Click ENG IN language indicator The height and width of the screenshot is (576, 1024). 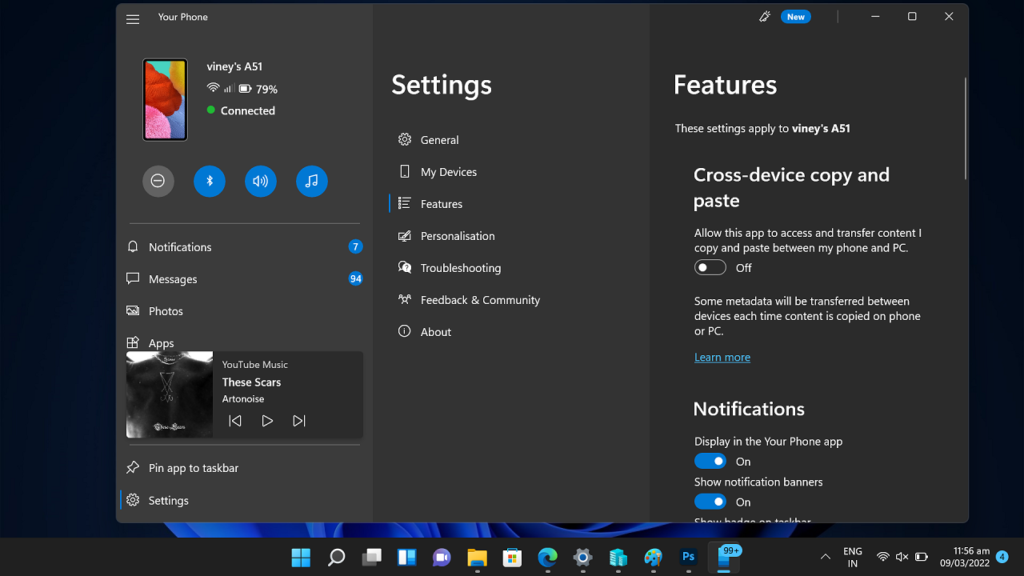pos(853,557)
